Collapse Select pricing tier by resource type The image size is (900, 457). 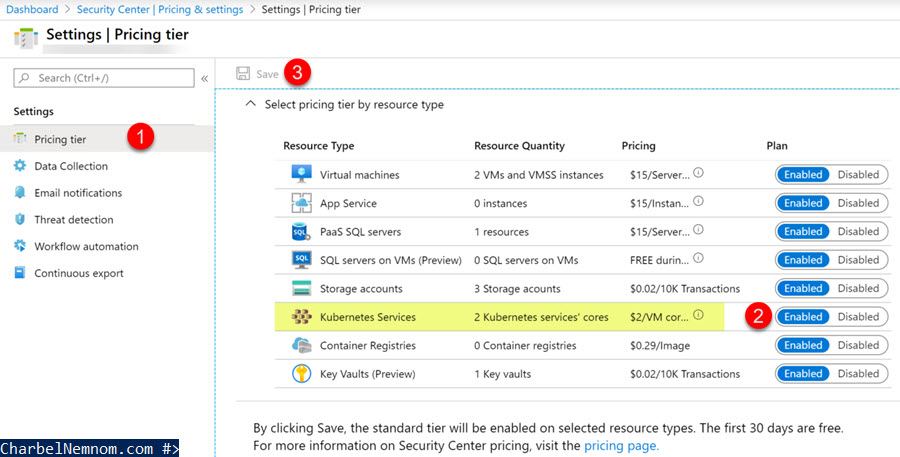250,104
